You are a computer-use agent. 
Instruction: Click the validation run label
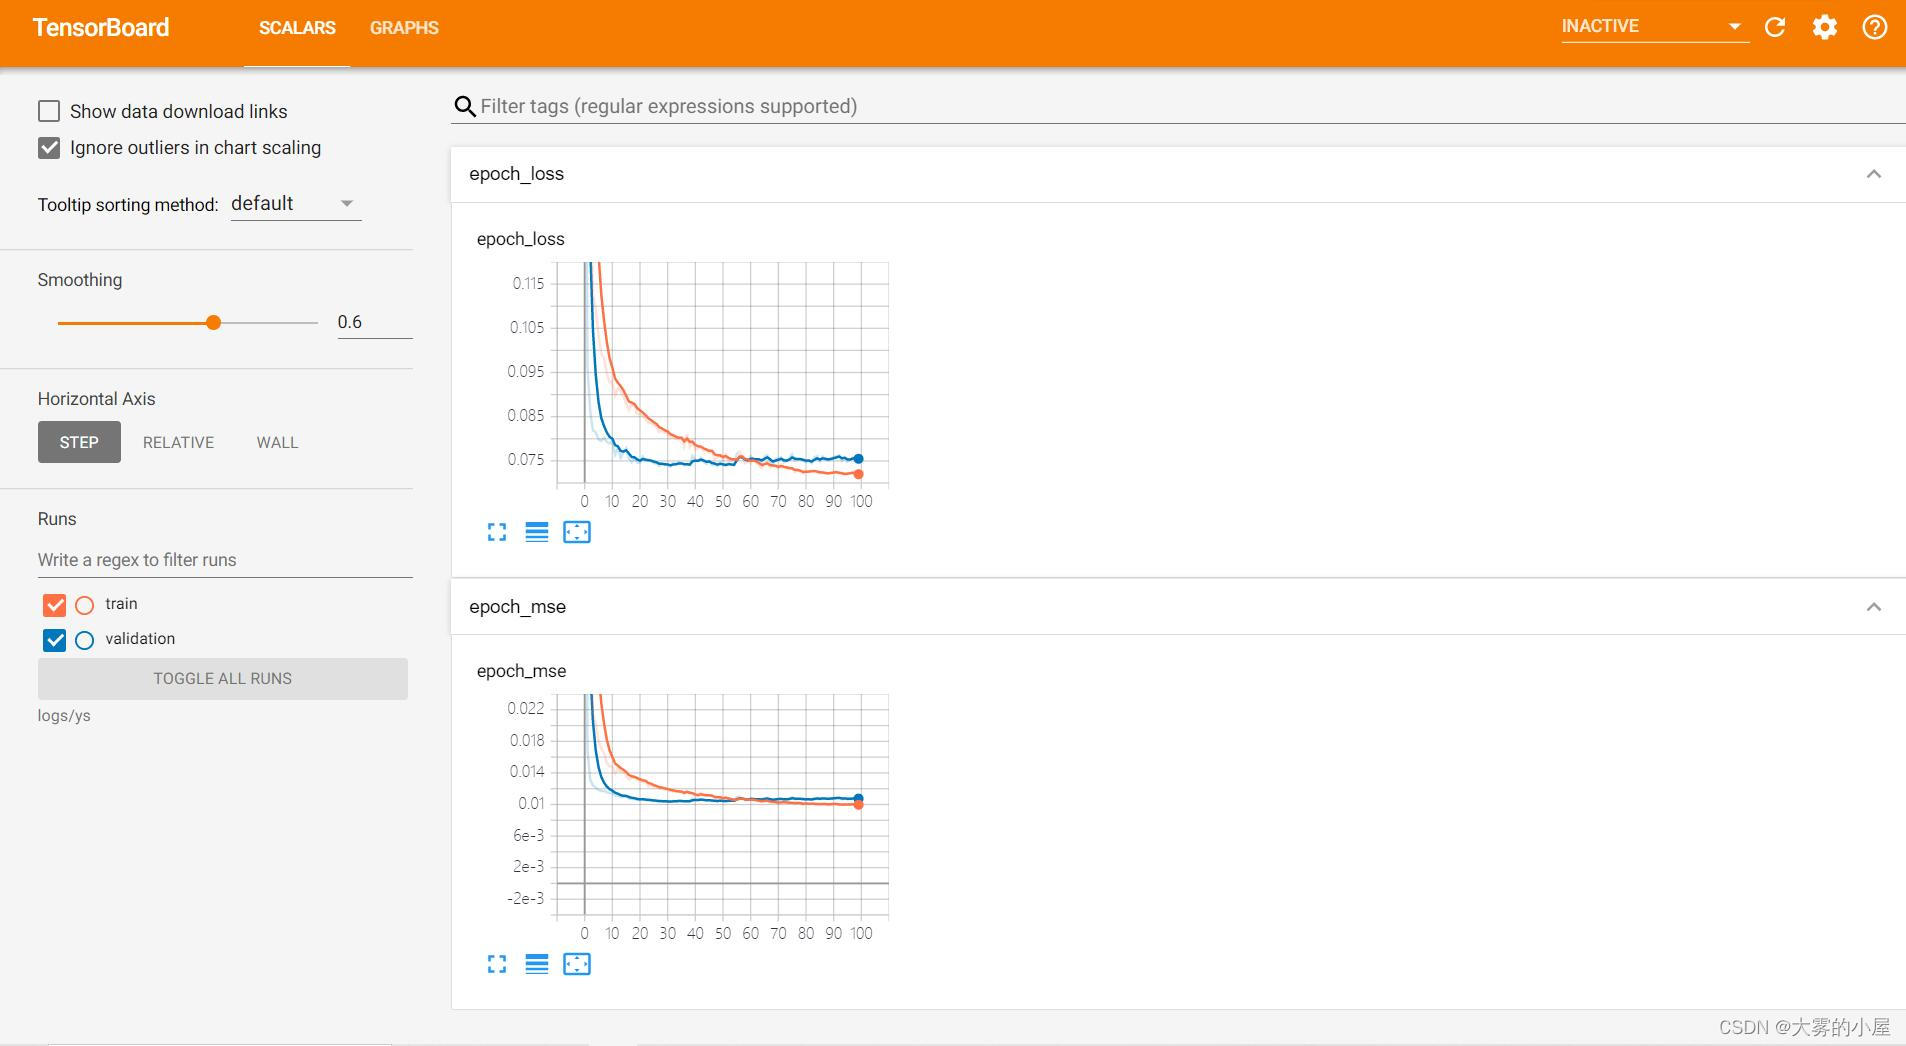click(x=140, y=639)
